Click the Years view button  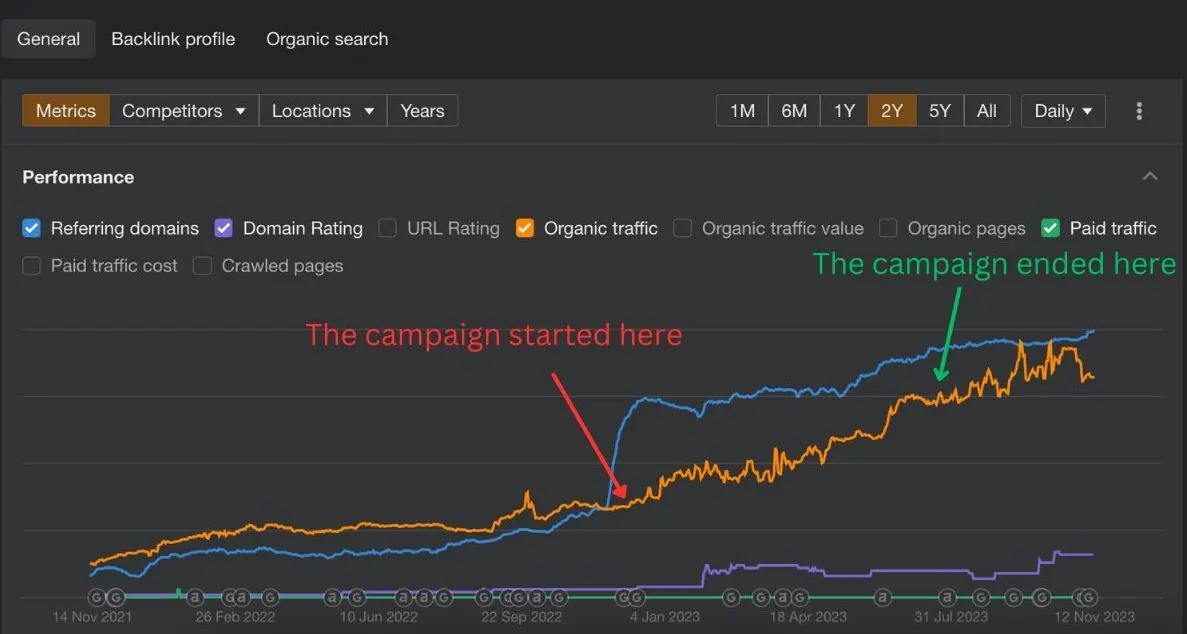(422, 111)
